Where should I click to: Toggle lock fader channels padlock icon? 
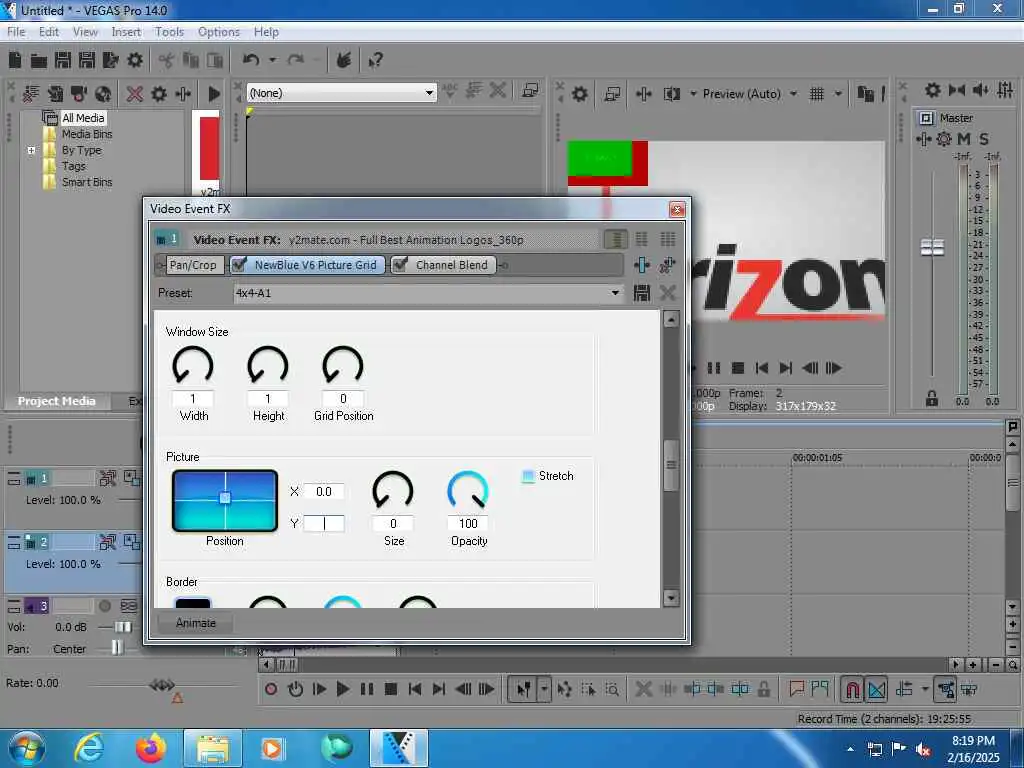pyautogui.click(x=932, y=398)
